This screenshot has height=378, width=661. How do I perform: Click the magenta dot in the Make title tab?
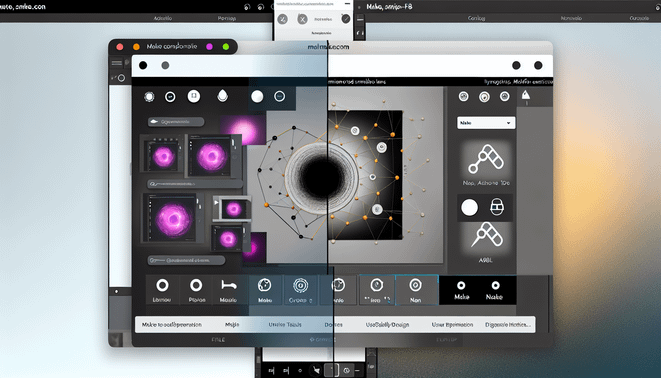210,47
